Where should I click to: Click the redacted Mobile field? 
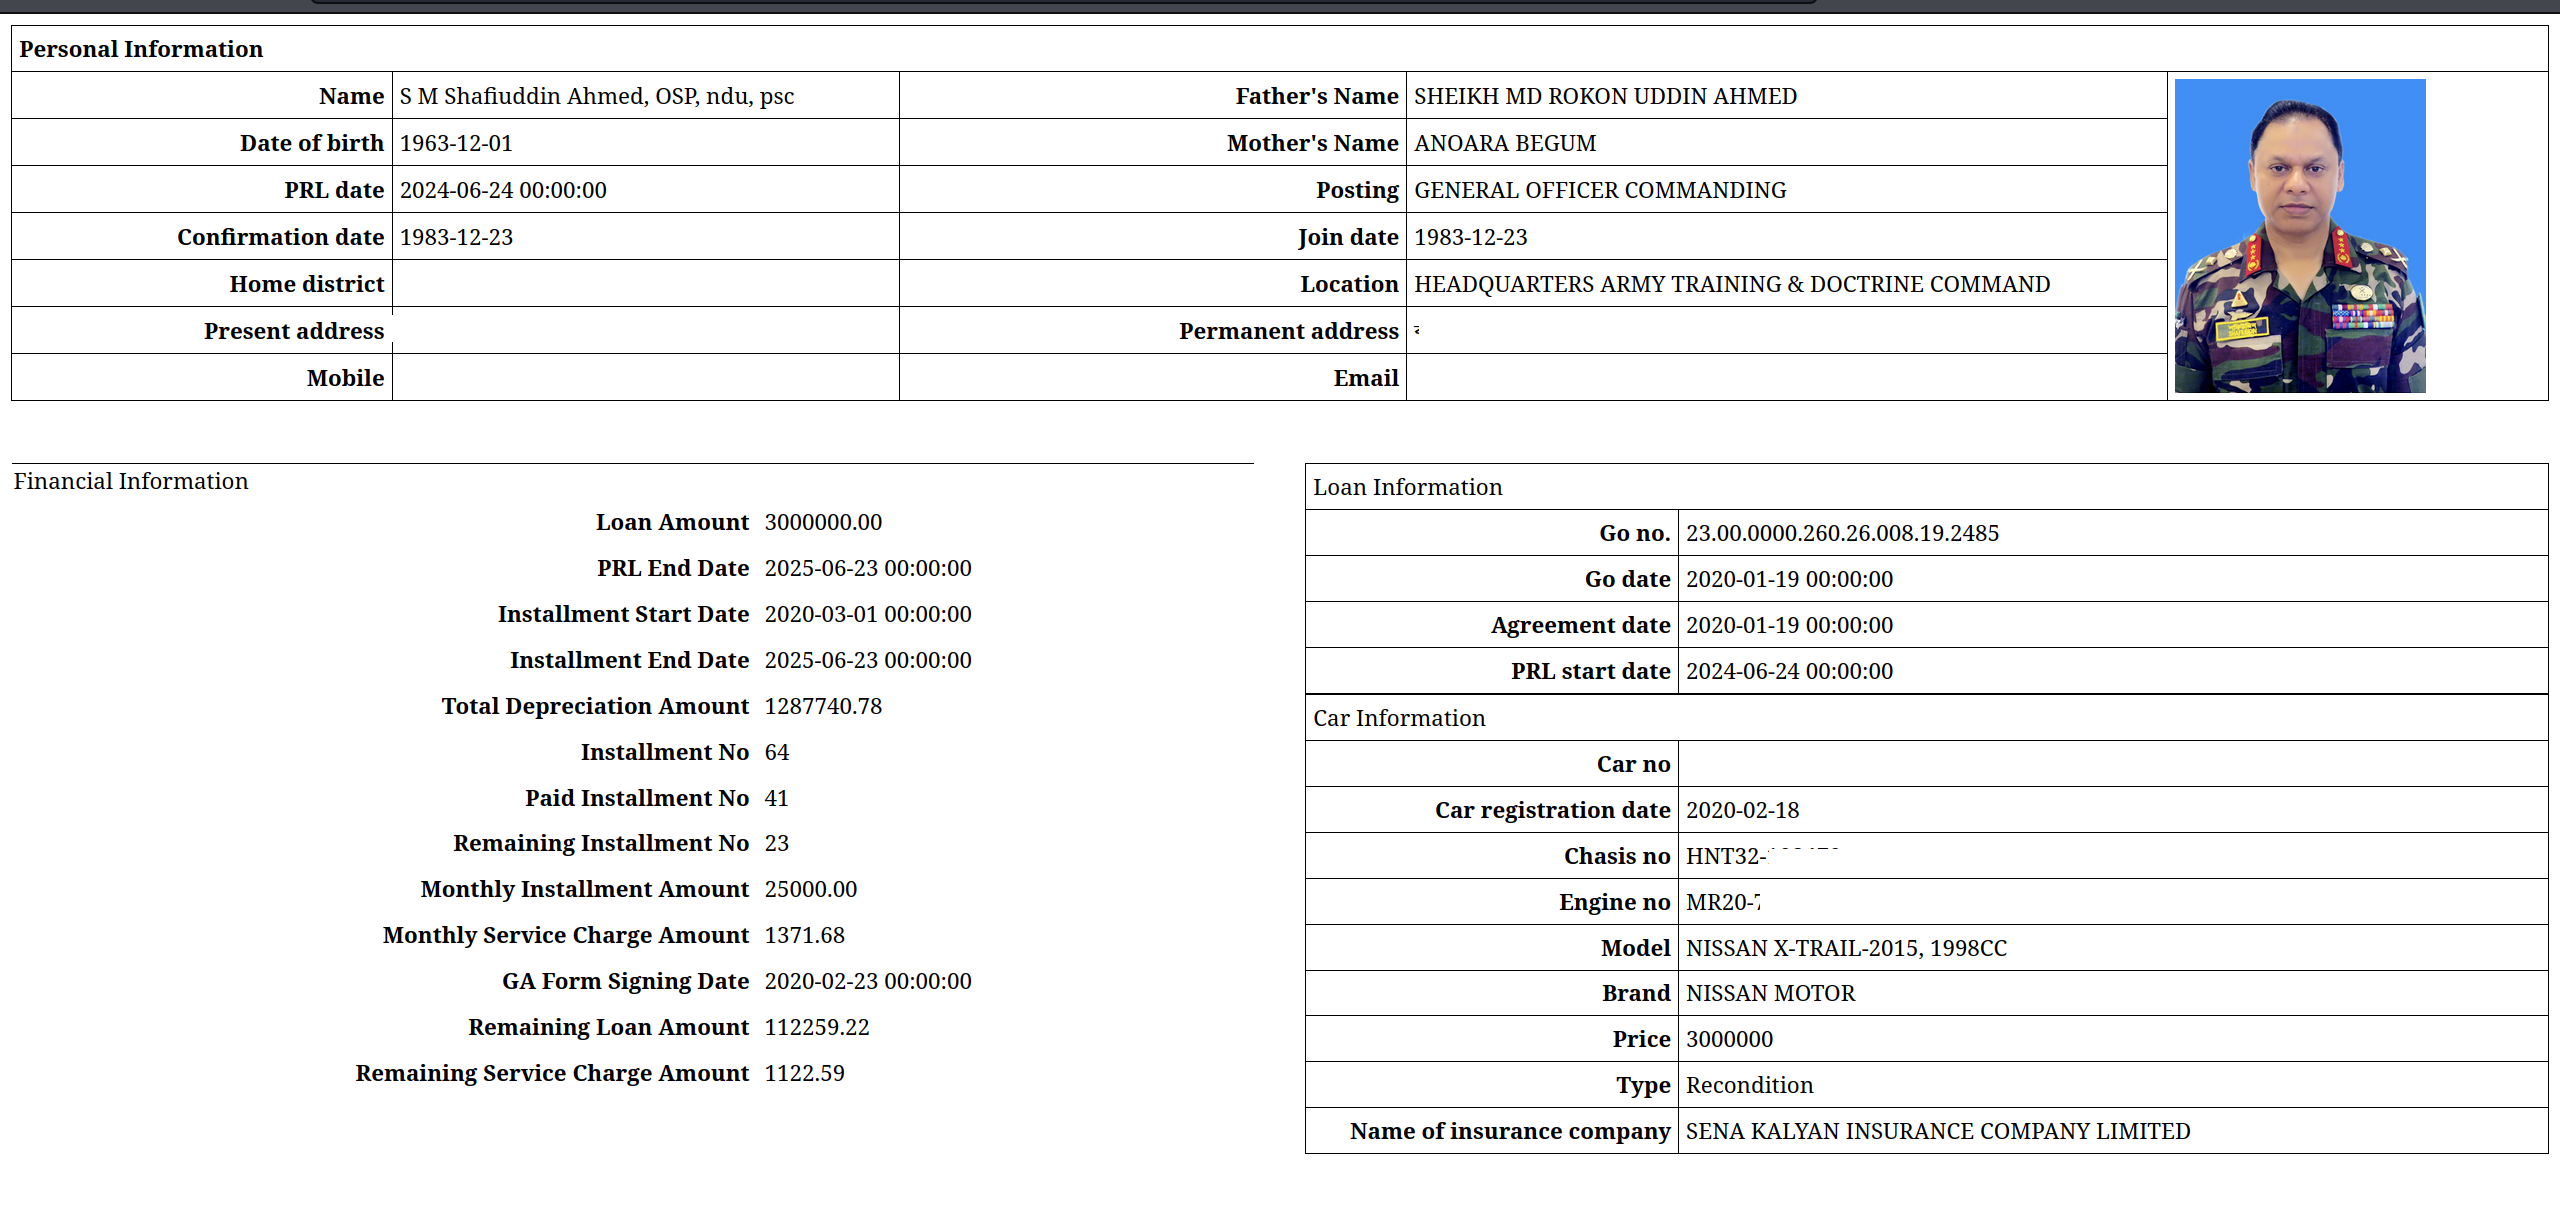[548, 377]
